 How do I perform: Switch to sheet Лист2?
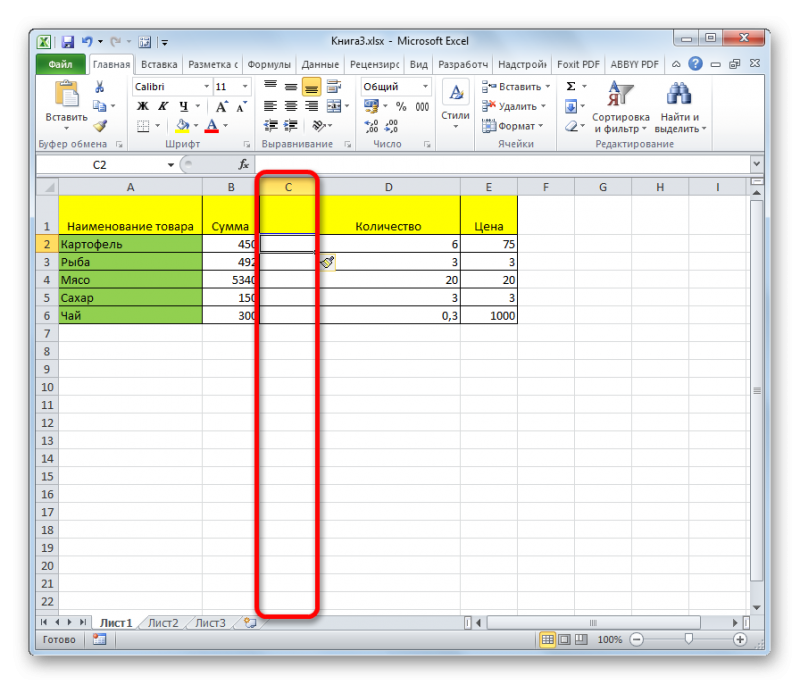click(163, 623)
